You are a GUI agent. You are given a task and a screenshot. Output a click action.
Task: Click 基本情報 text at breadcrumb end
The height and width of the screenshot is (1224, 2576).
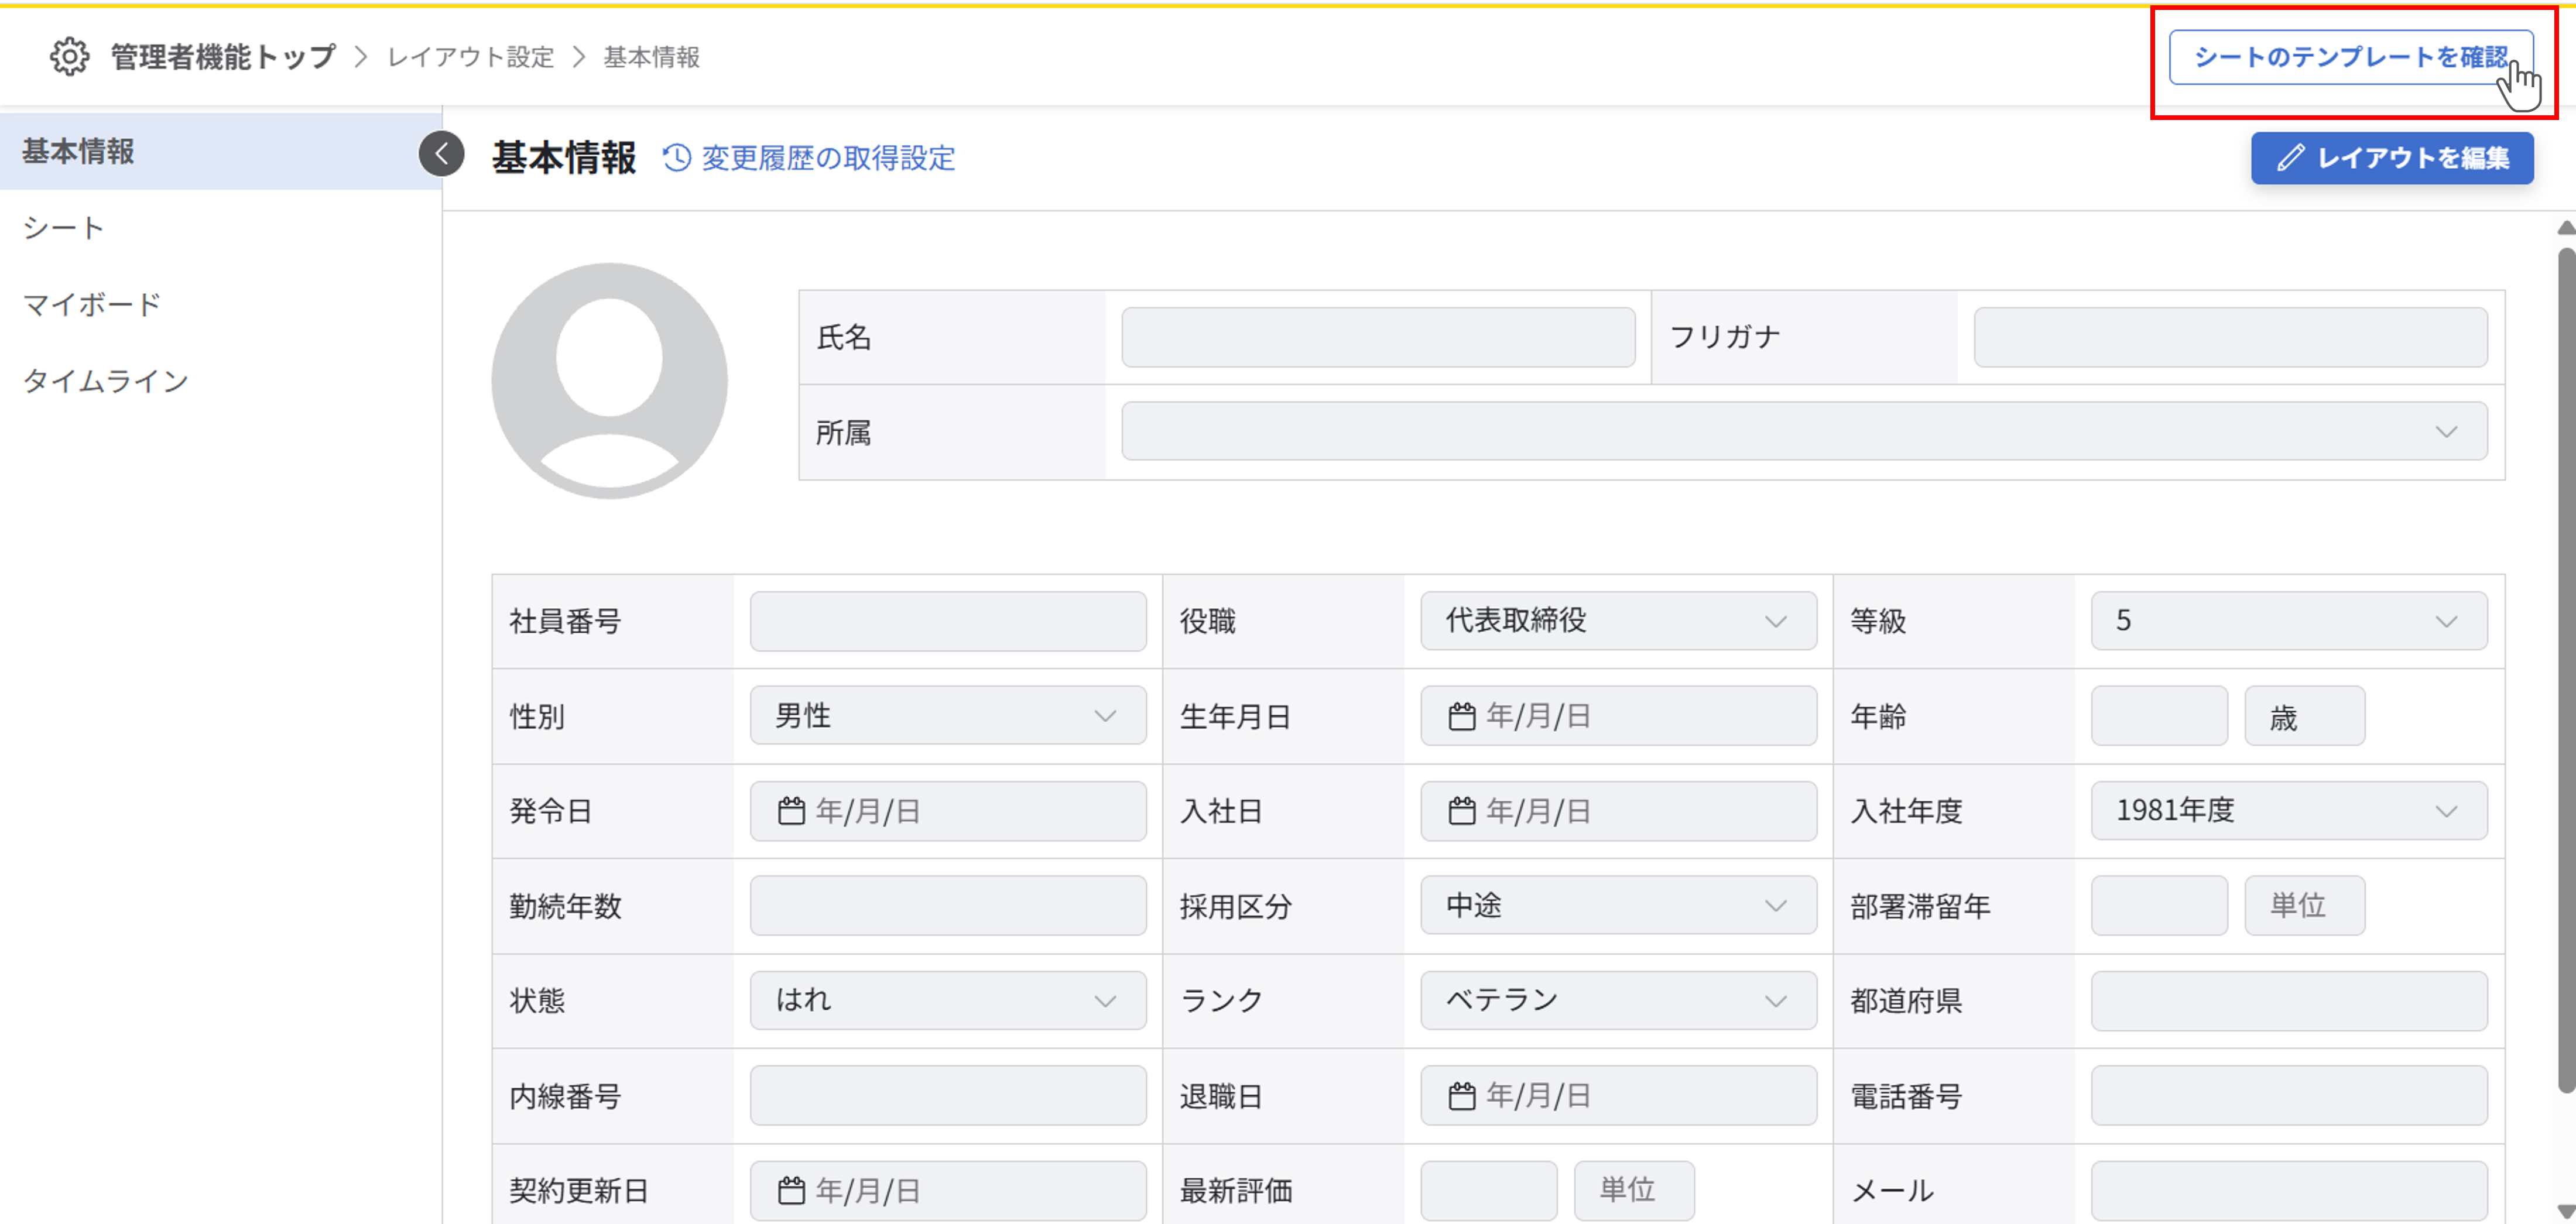[x=651, y=57]
